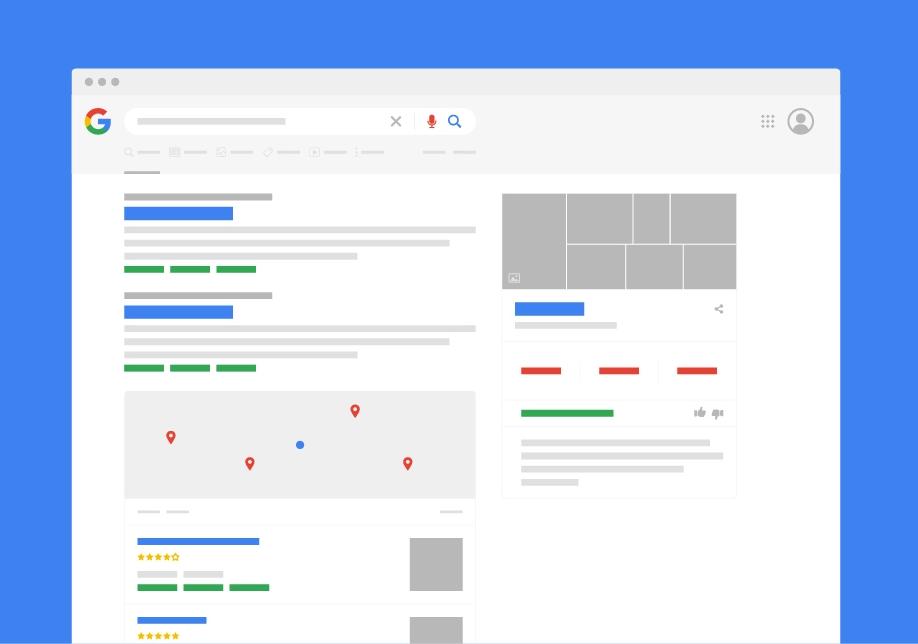Open the knowledge panel's blue title

(x=549, y=309)
